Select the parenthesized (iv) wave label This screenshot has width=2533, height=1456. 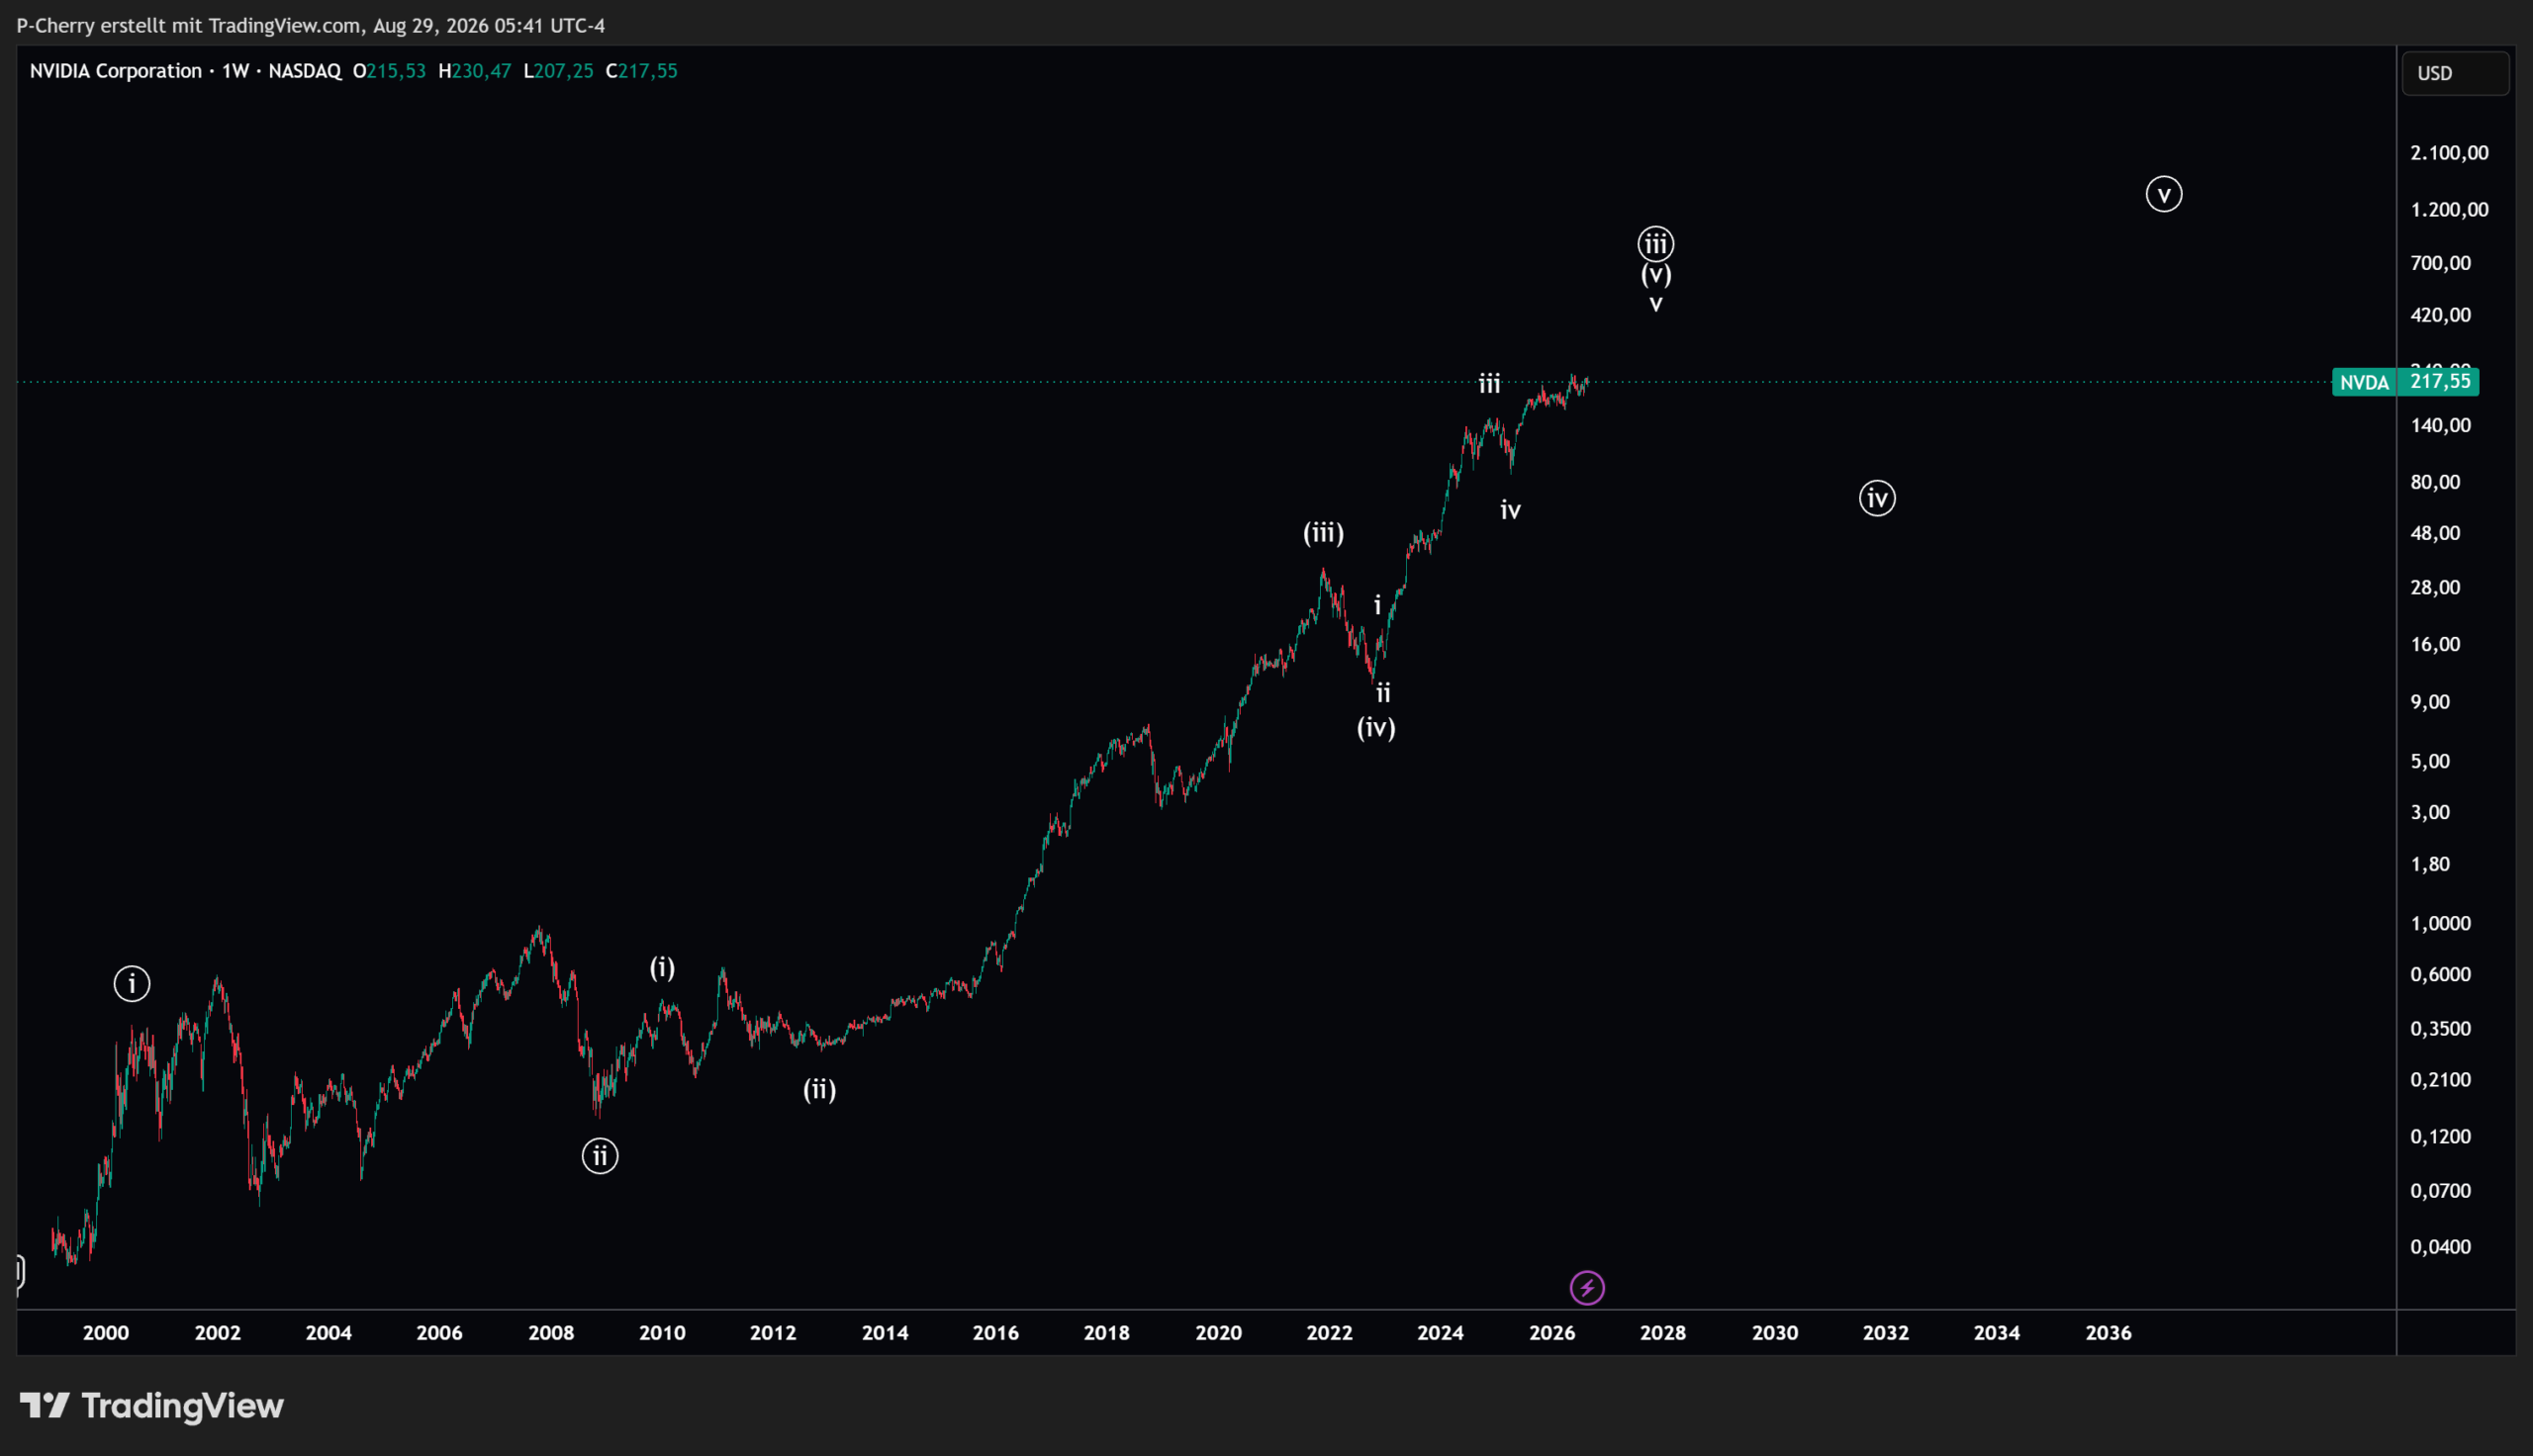point(1376,727)
